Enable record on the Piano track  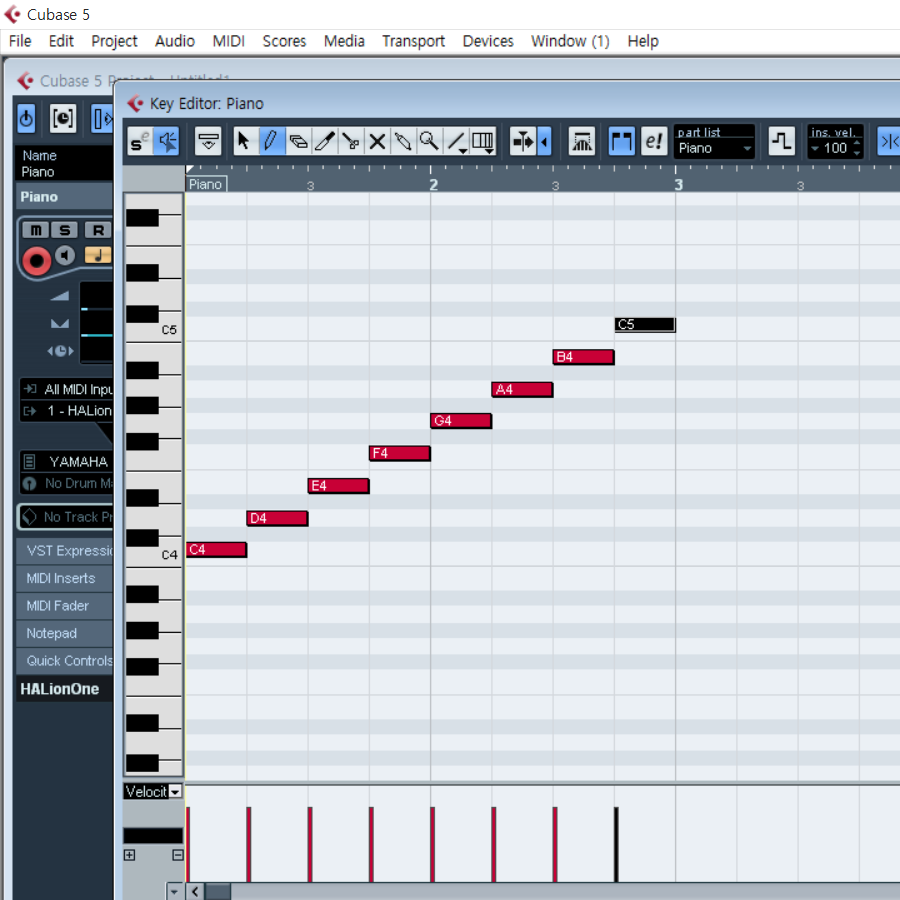pos(36,261)
